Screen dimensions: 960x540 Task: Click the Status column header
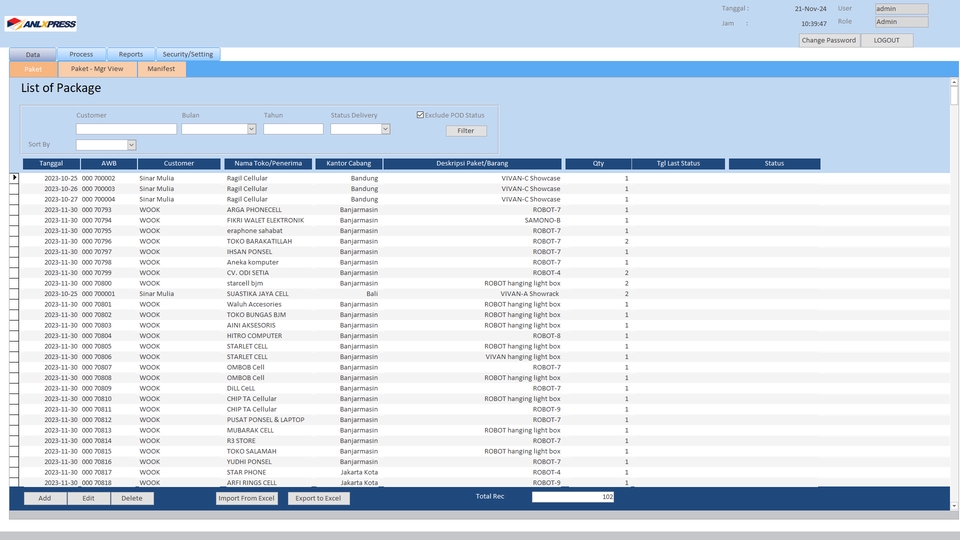point(774,163)
